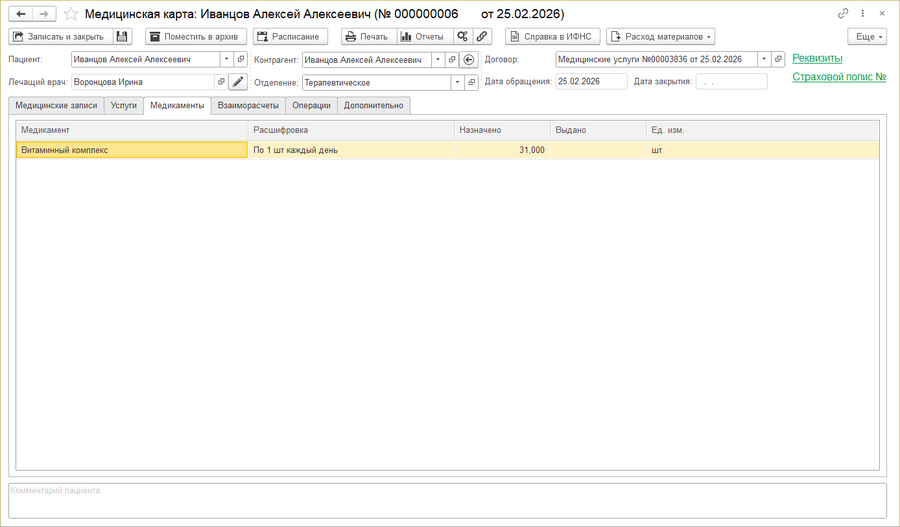The image size is (900, 527).
Task: Open the Лечащий врач record with open icon
Action: [x=221, y=82]
